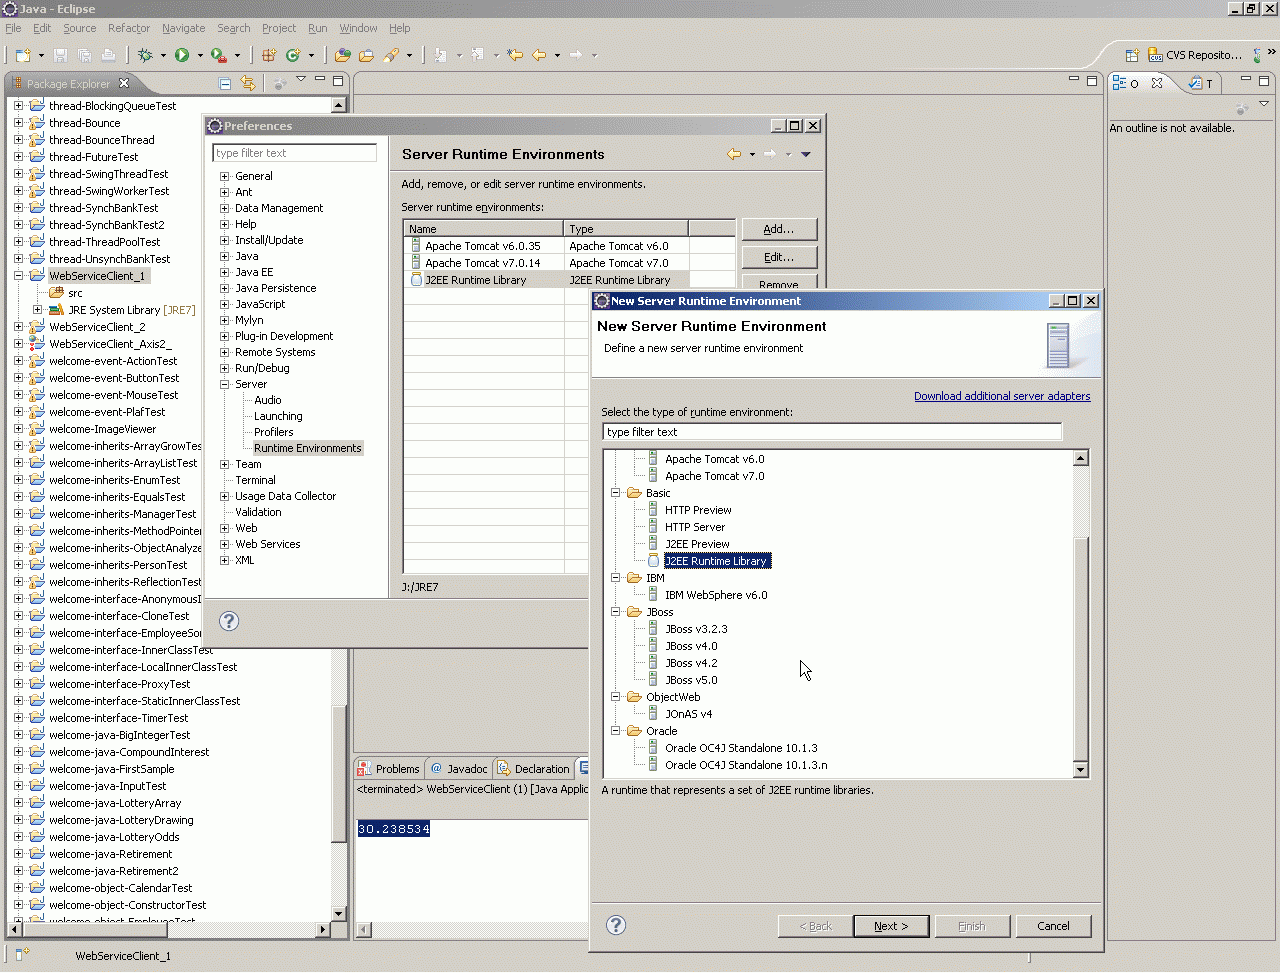Click help icon in Preferences dialog
Screen dimensions: 1280x973
(229, 621)
